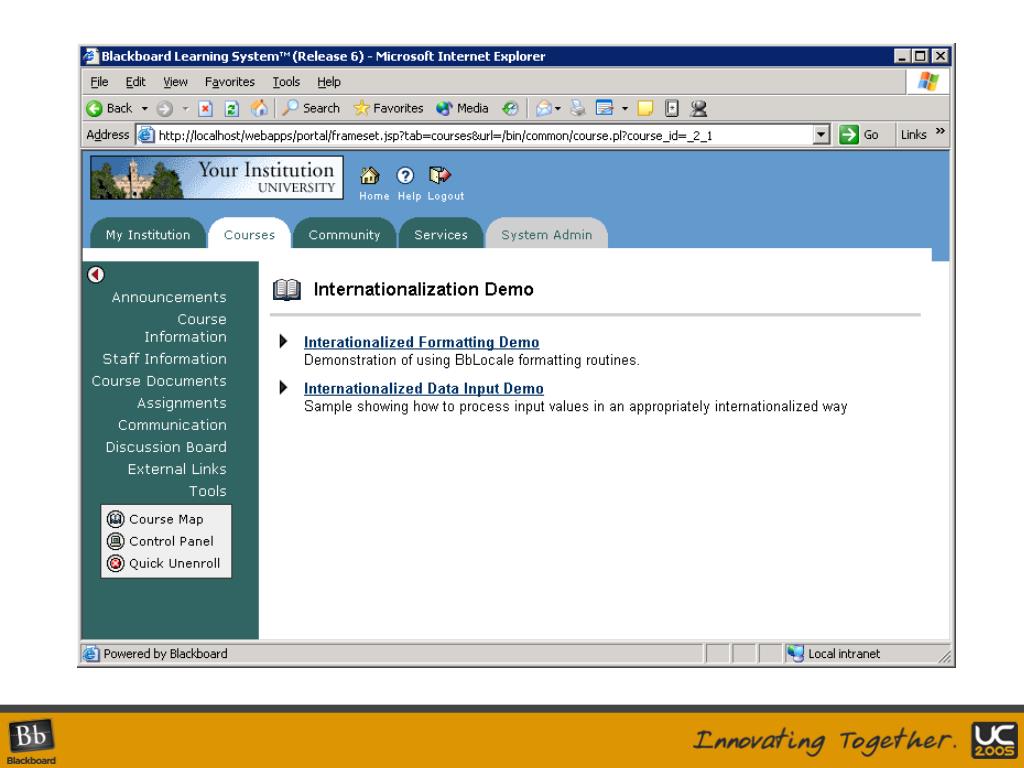Image resolution: width=1024 pixels, height=768 pixels.
Task: Open the Control Panel text link
Action: [x=171, y=541]
